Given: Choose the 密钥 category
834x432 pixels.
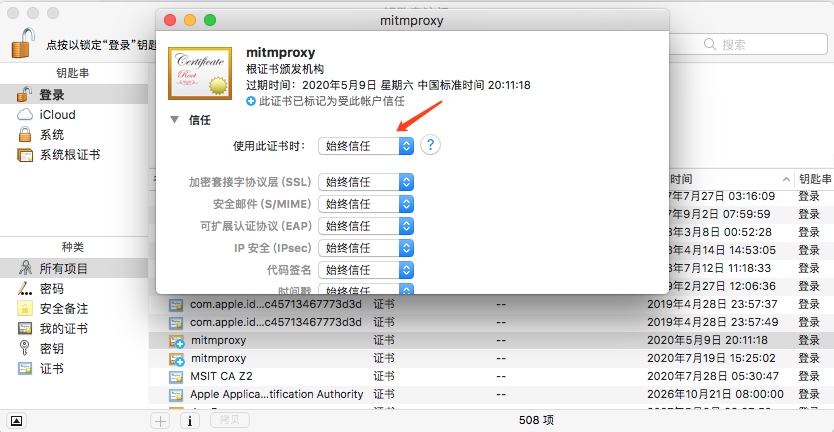Looking at the screenshot, I should [74, 348].
